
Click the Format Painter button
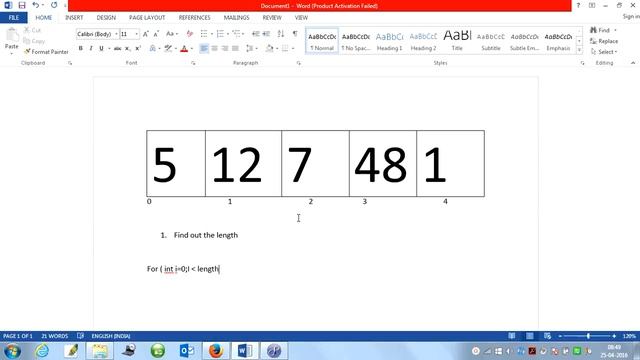coord(46,52)
